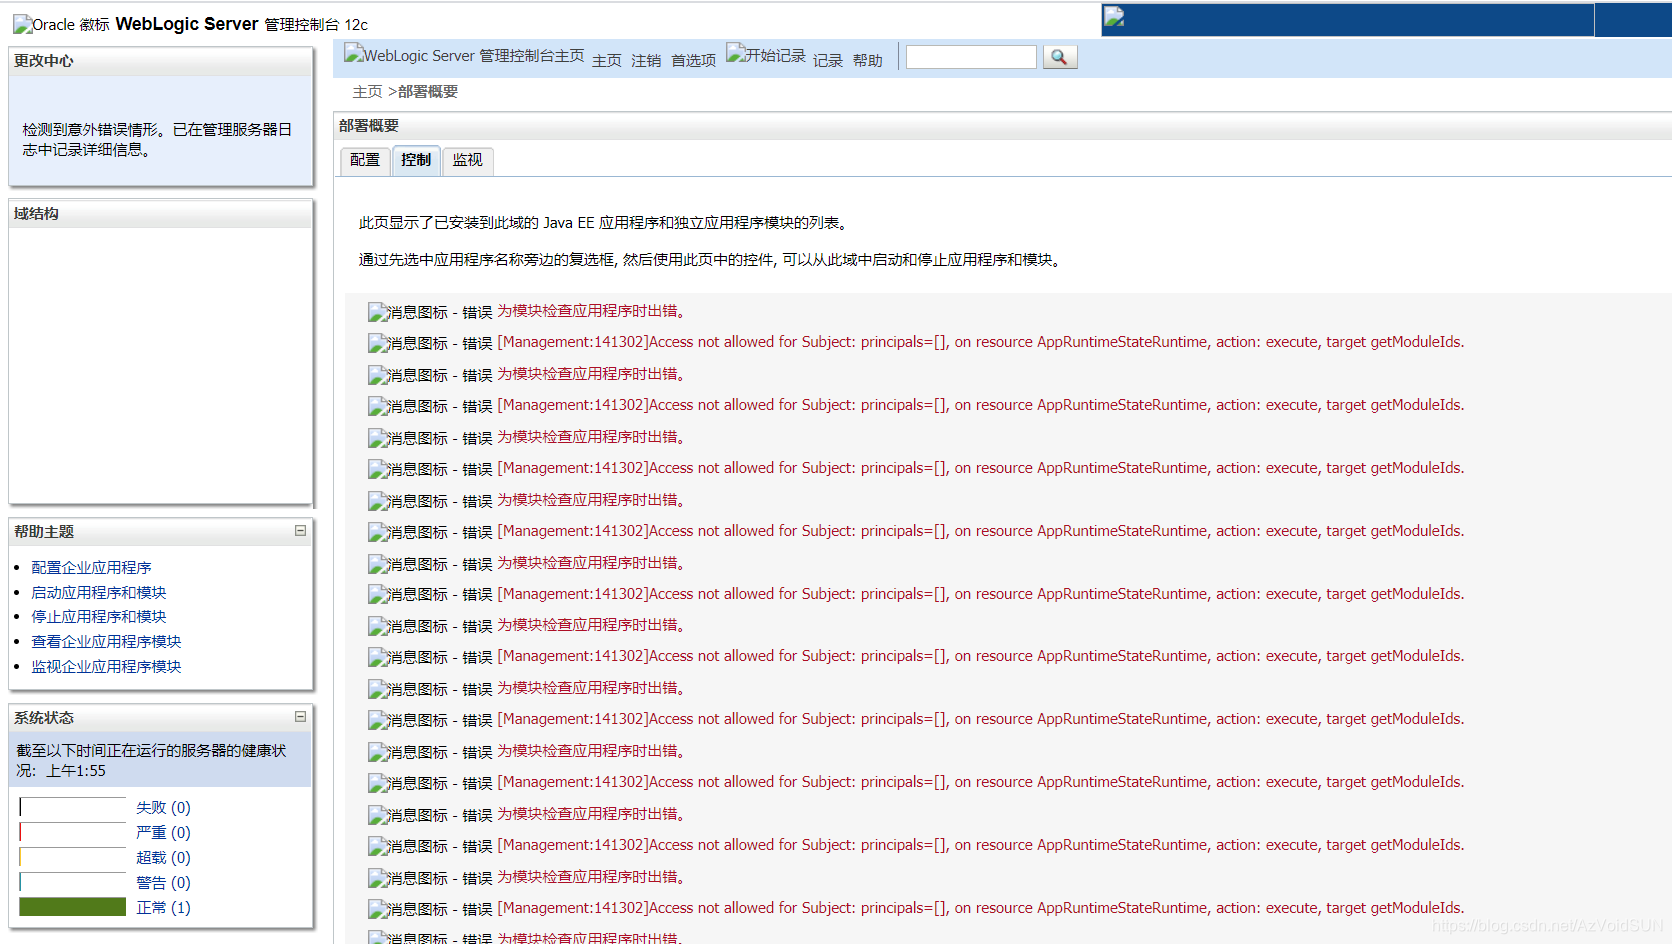Click 注销 to log out

pyautogui.click(x=646, y=61)
